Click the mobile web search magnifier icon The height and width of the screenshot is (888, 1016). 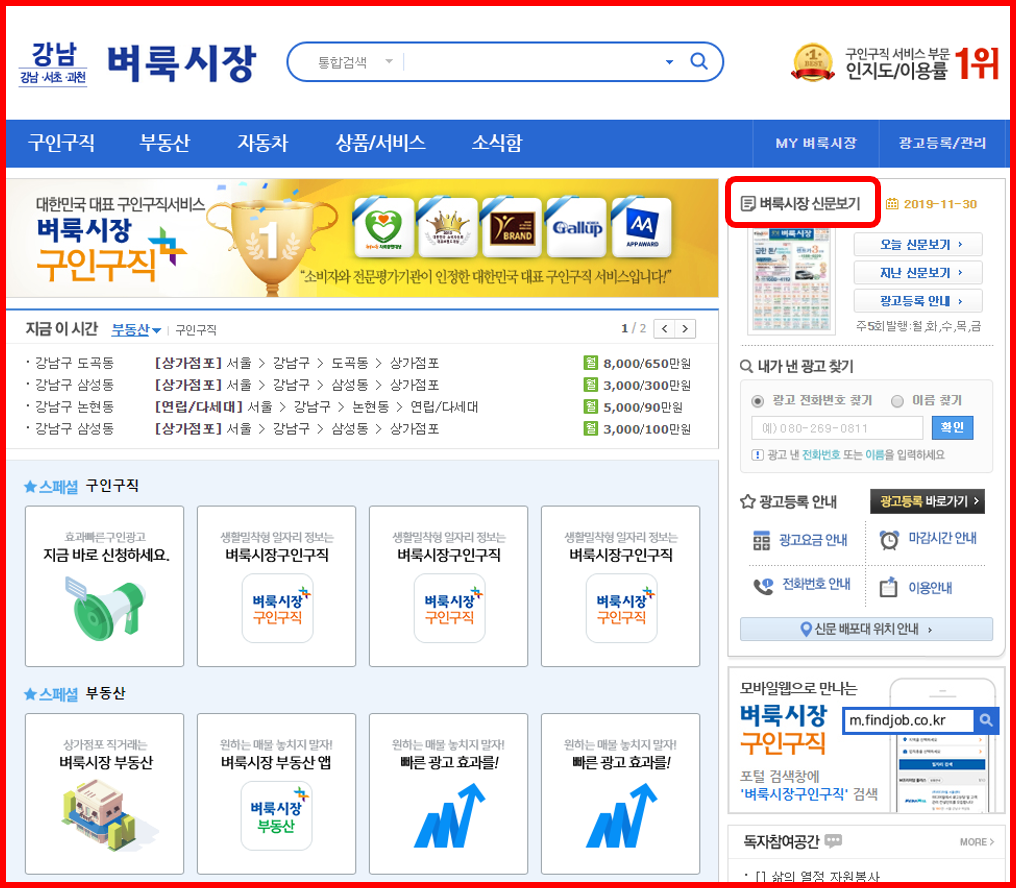pos(986,720)
